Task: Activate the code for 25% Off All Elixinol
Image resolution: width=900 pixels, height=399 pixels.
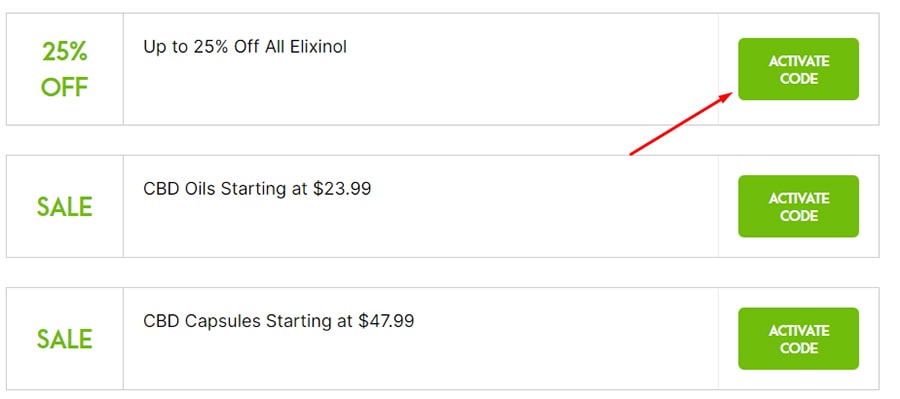Action: tap(798, 69)
